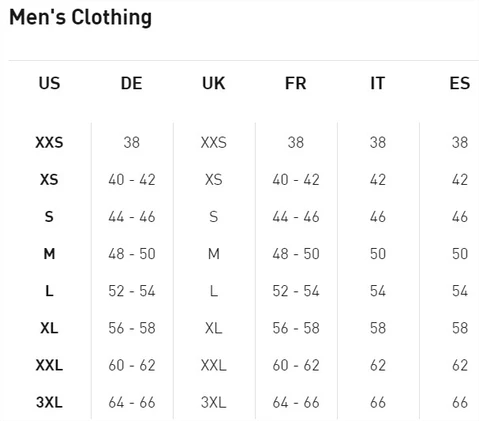
Task: Click the bold XL row label
Action: (x=49, y=328)
